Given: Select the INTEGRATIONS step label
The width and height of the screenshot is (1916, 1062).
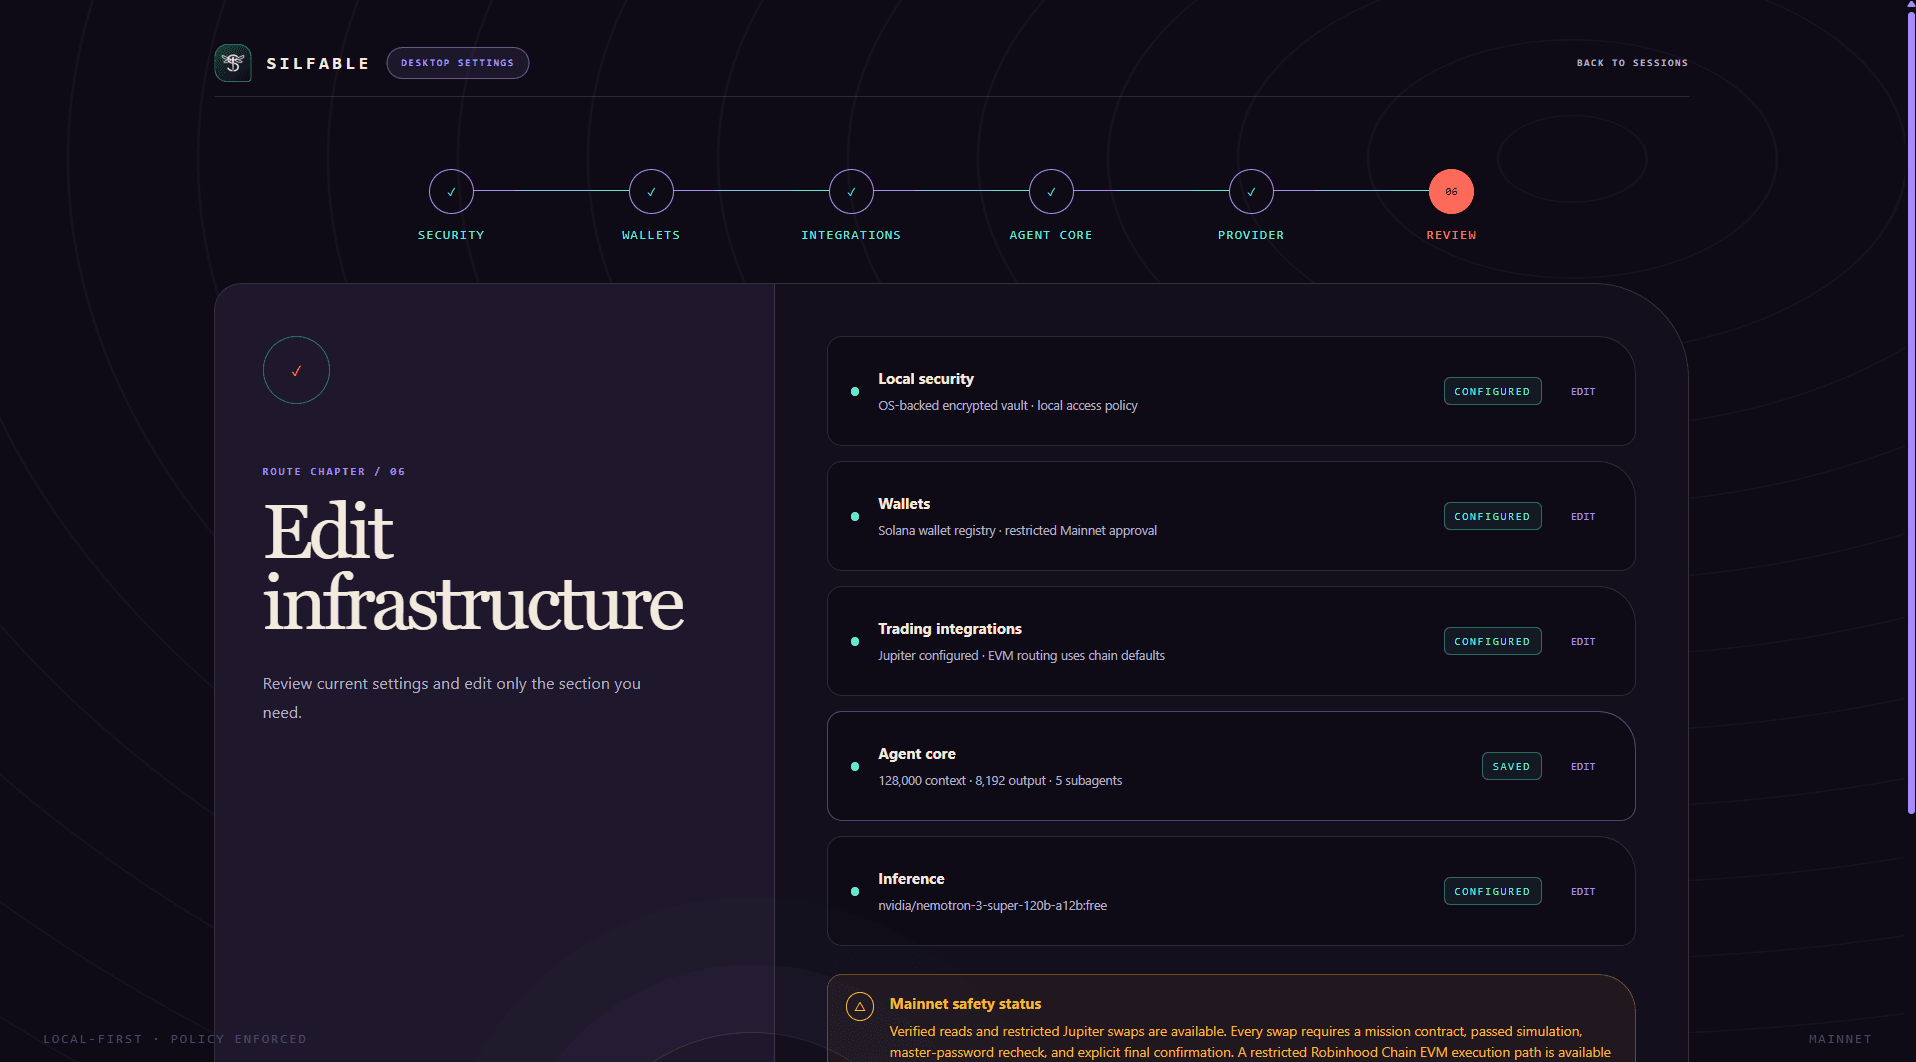Looking at the screenshot, I should point(851,235).
